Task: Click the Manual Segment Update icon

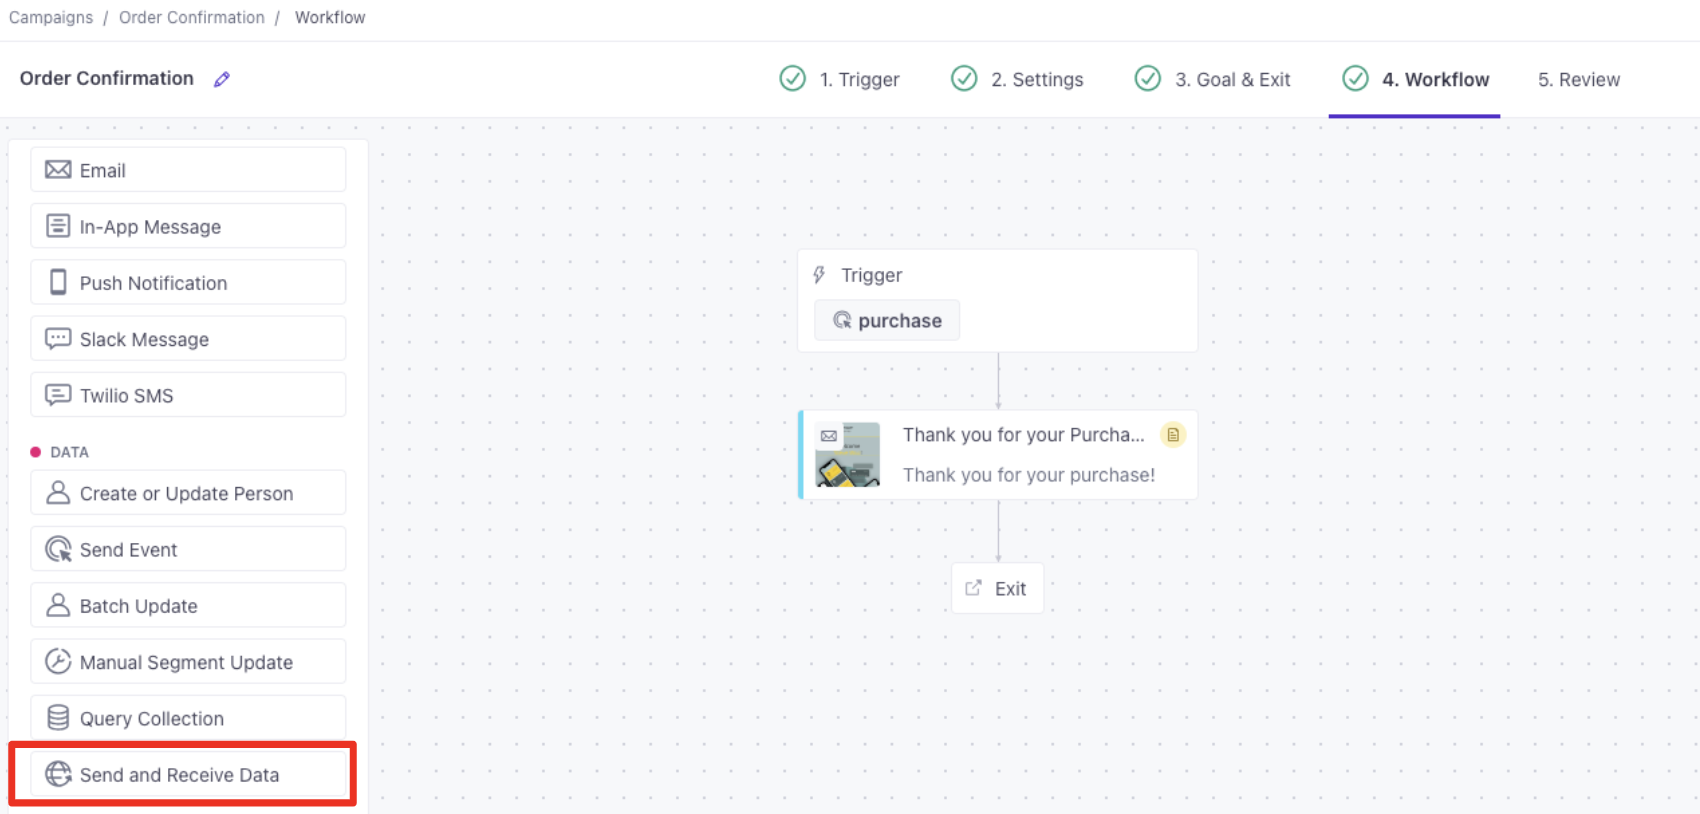Action: [58, 662]
